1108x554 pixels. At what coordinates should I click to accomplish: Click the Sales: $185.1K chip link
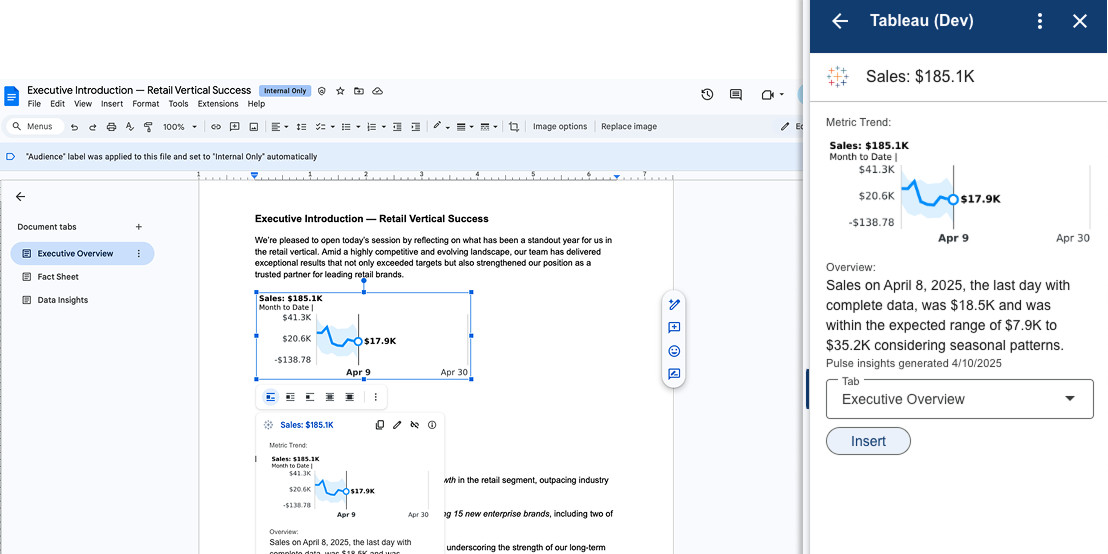[307, 425]
